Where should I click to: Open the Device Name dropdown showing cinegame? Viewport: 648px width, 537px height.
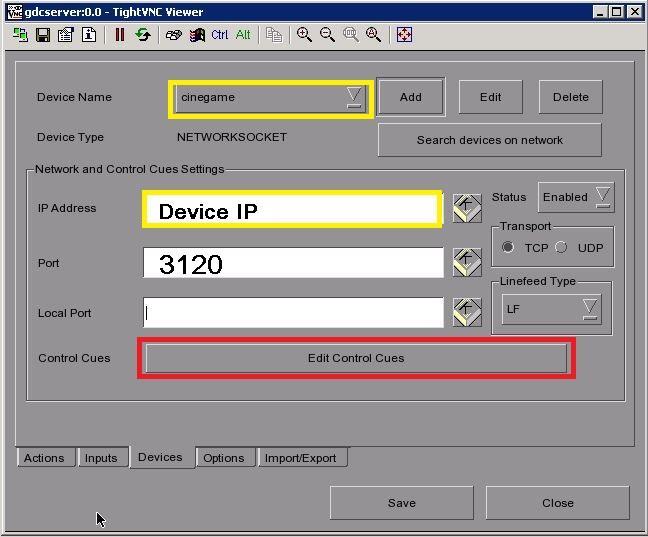tap(271, 98)
